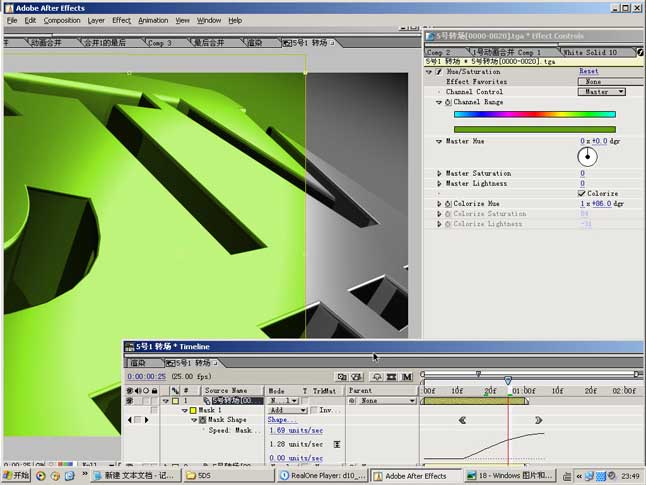
Task: Open the File menu
Action: 12,20
